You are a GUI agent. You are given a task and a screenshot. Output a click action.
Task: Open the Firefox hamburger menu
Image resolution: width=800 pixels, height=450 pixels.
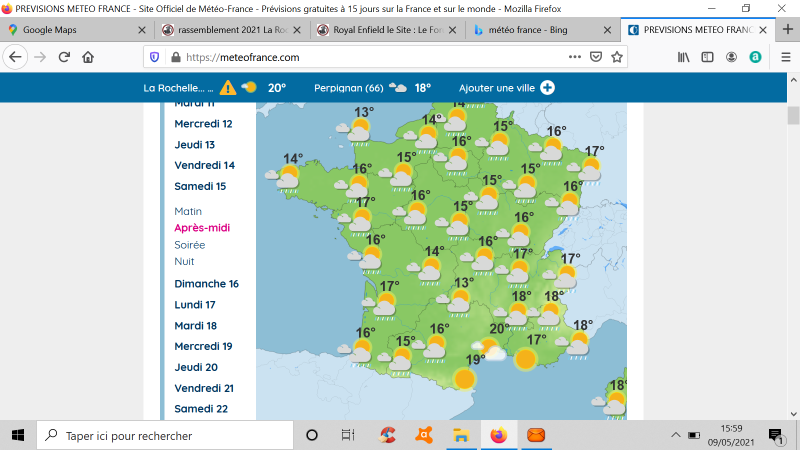click(786, 57)
